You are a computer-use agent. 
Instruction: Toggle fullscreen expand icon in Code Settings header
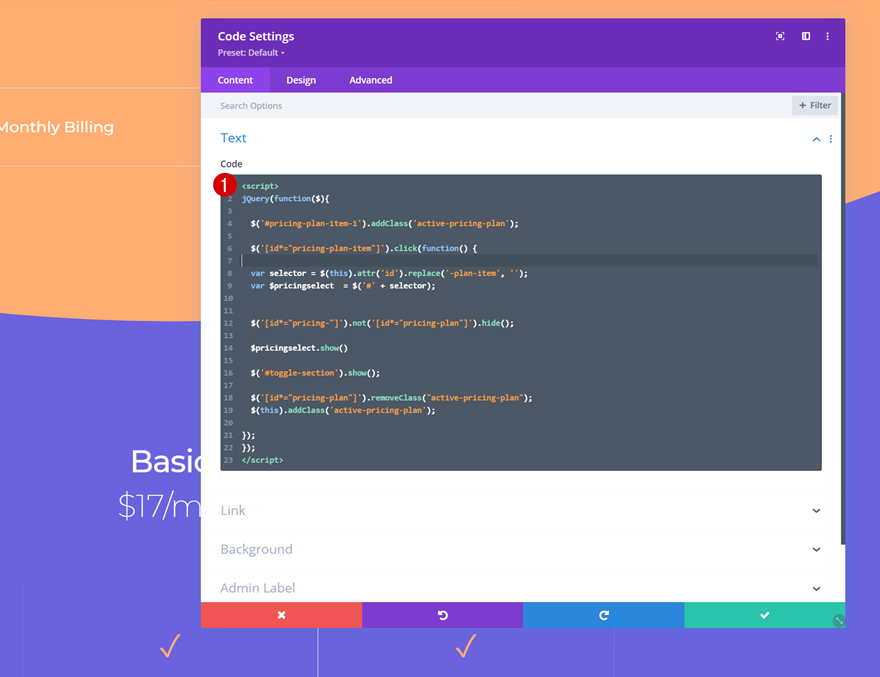click(780, 36)
